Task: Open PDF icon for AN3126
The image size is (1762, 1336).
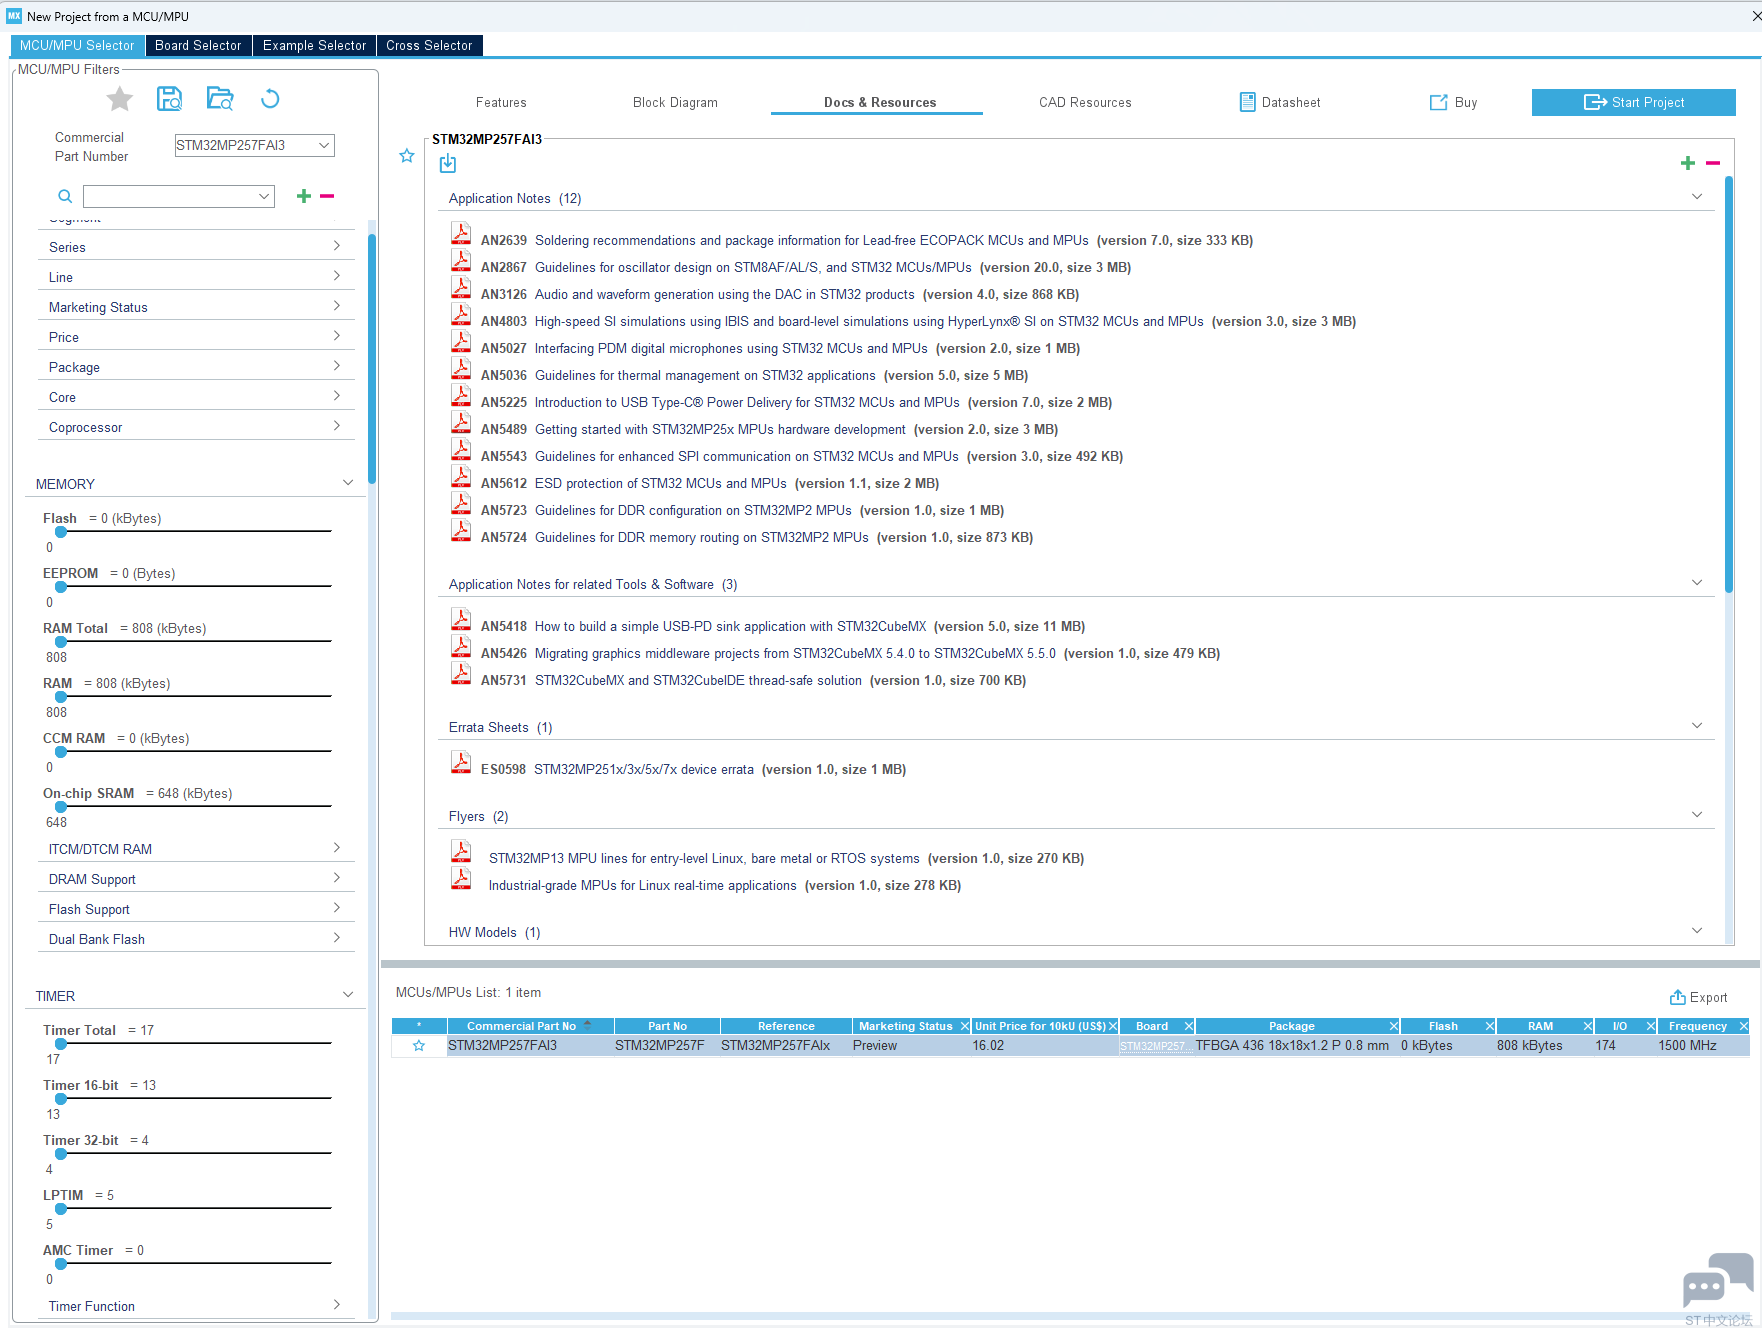Action: (461, 288)
